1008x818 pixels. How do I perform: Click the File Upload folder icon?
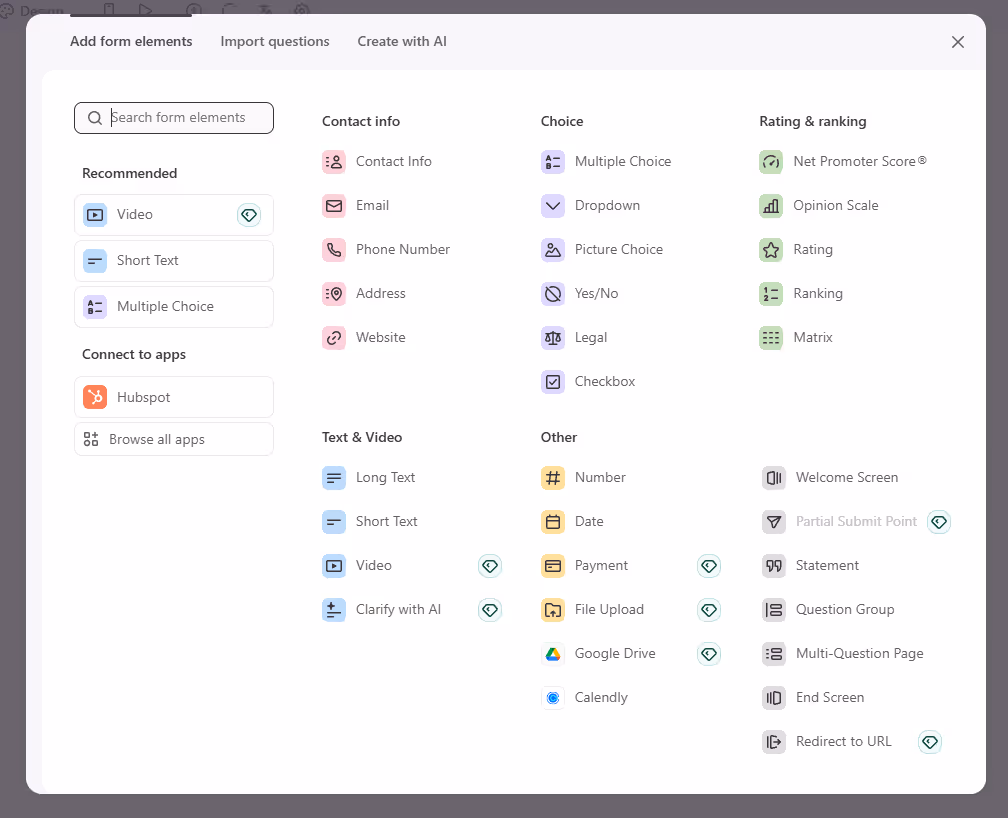[x=553, y=610]
